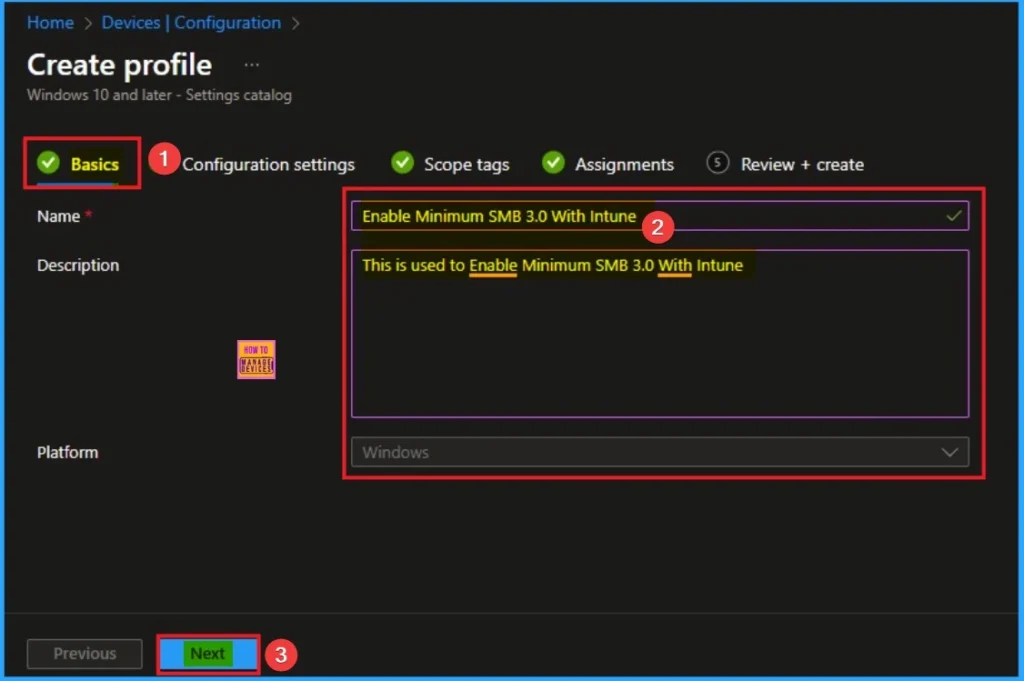Open the Scope tags tab
This screenshot has height=681, width=1024.
pos(466,165)
